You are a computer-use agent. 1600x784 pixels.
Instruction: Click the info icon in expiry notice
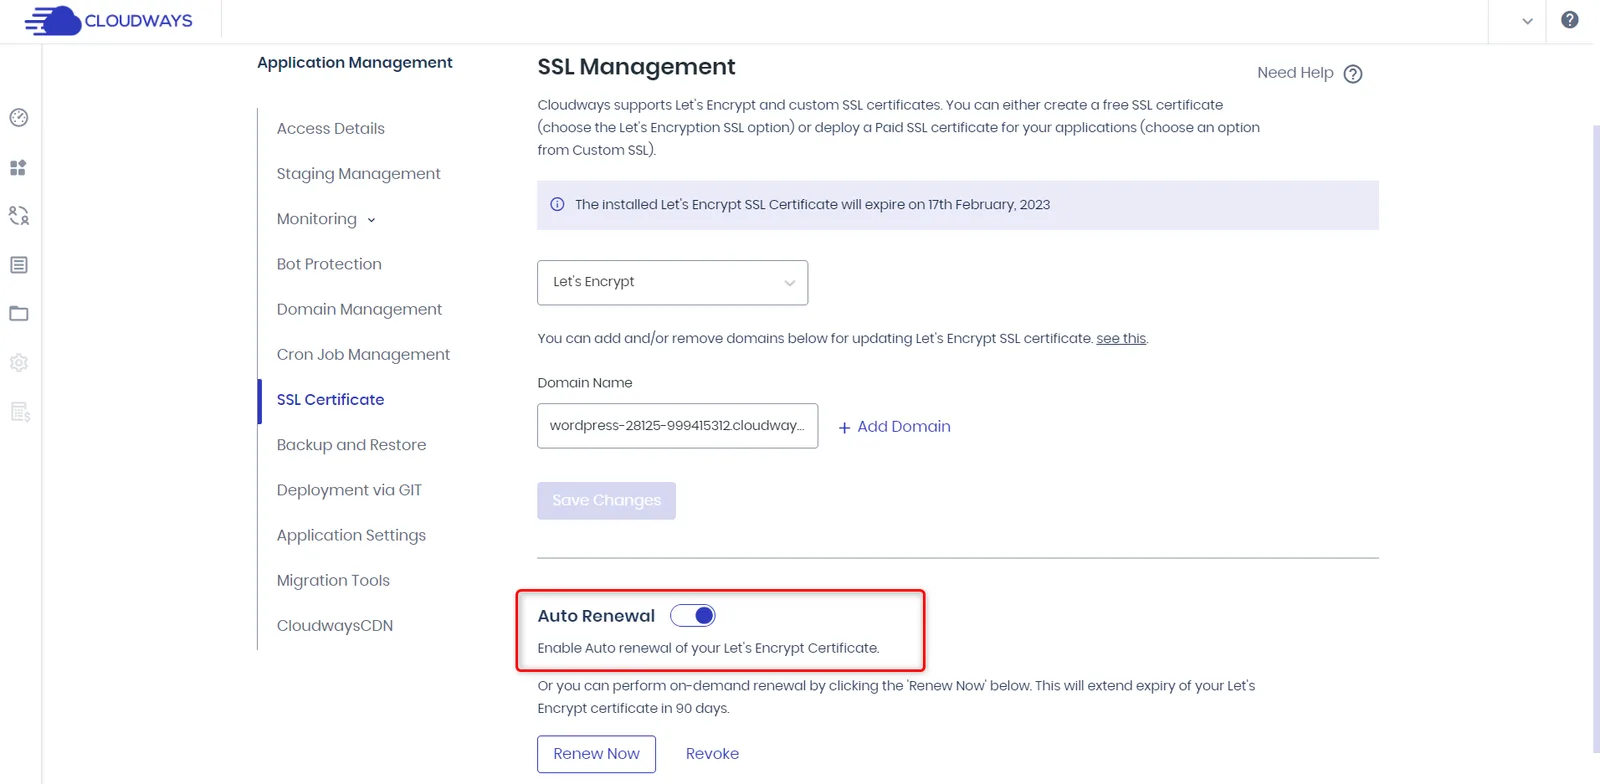pyautogui.click(x=557, y=204)
